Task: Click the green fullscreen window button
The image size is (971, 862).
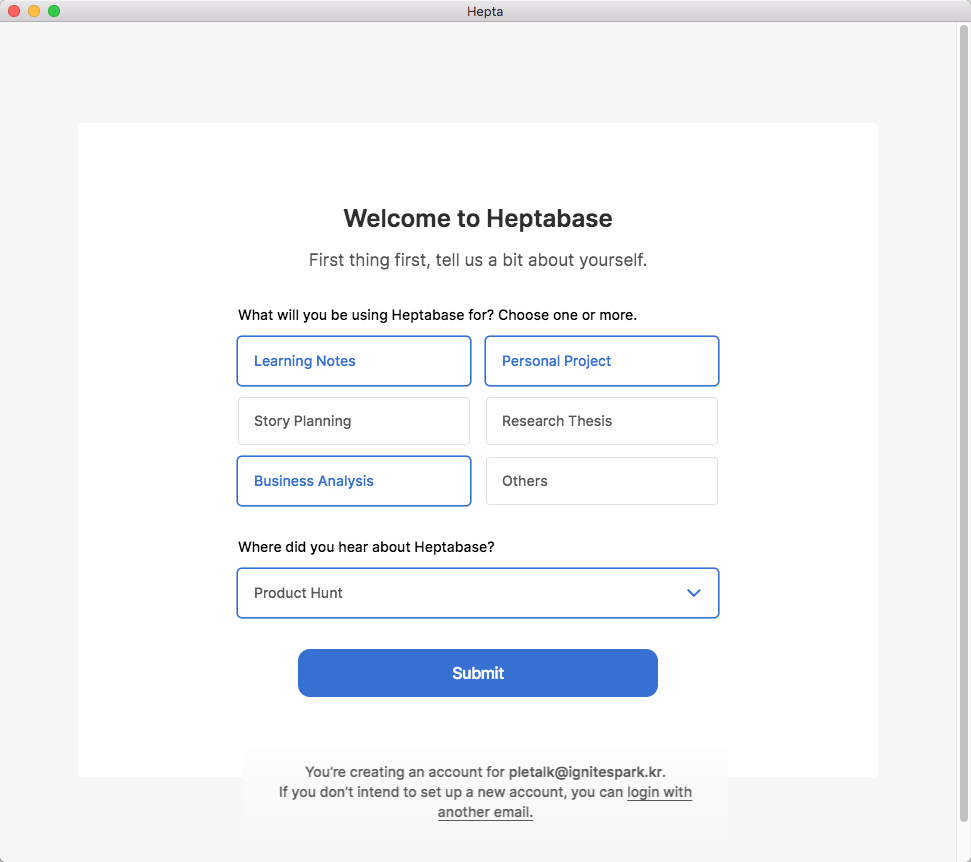Action: tap(54, 11)
